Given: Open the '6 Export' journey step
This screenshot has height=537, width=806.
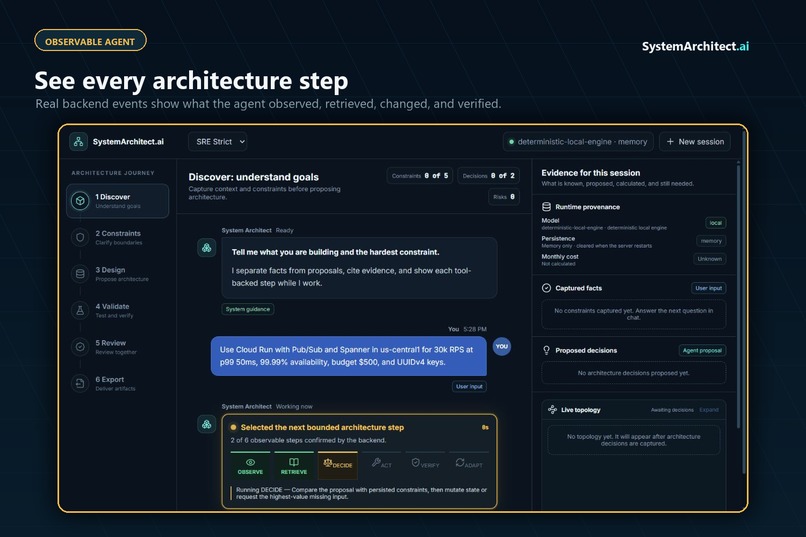Looking at the screenshot, I should tap(118, 383).
